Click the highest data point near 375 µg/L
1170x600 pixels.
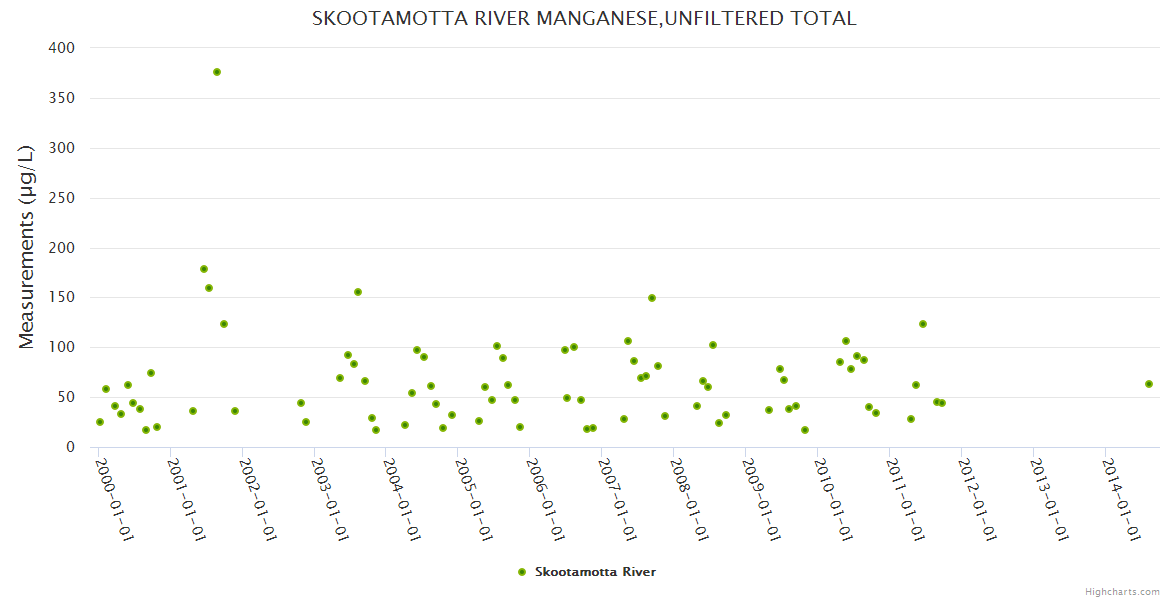pyautogui.click(x=217, y=72)
